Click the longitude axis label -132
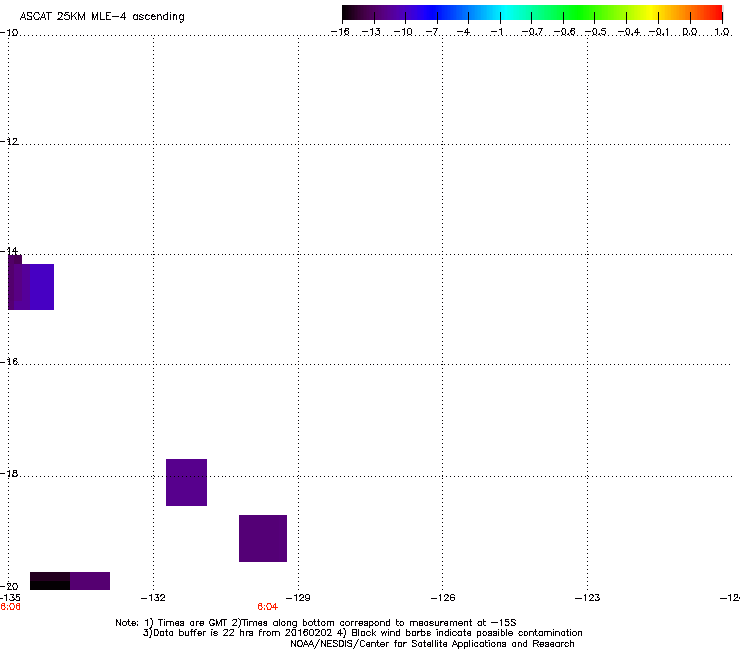This screenshot has width=740, height=650. [153, 598]
